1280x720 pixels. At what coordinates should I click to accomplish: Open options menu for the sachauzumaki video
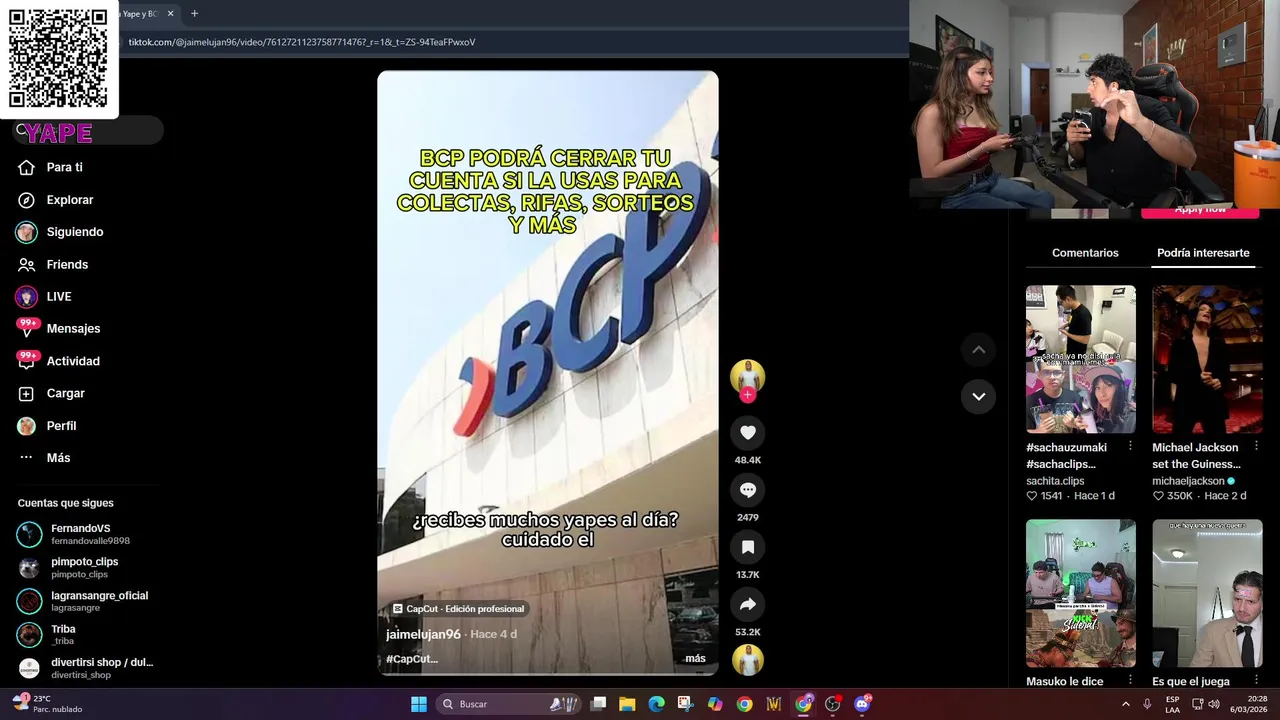[x=1130, y=446]
